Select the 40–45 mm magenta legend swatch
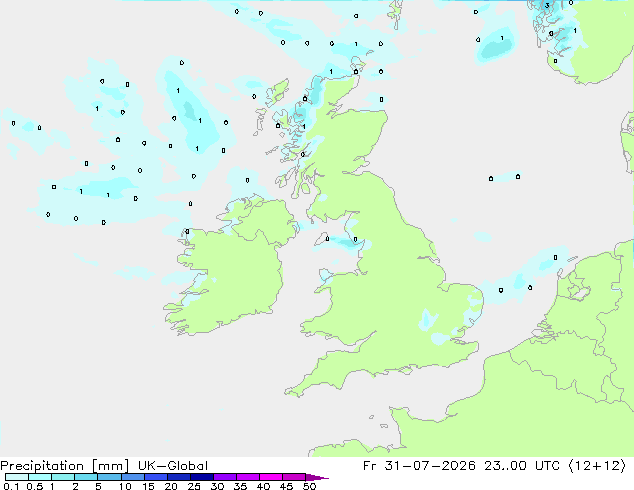Viewport: 634px width, 490px height. point(271,477)
